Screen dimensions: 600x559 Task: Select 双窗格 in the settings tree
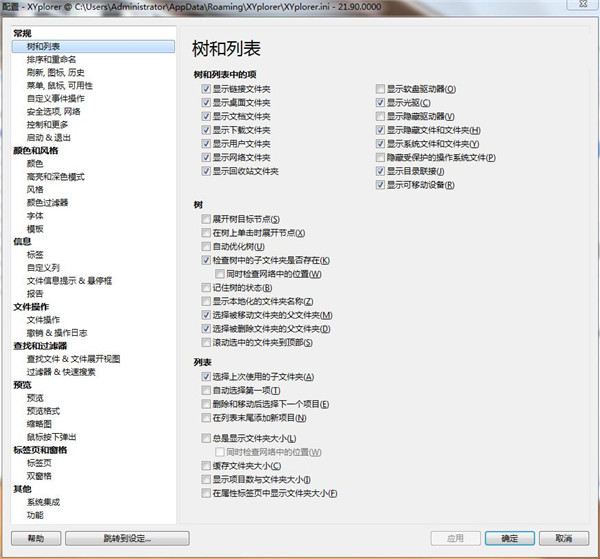[x=41, y=475]
